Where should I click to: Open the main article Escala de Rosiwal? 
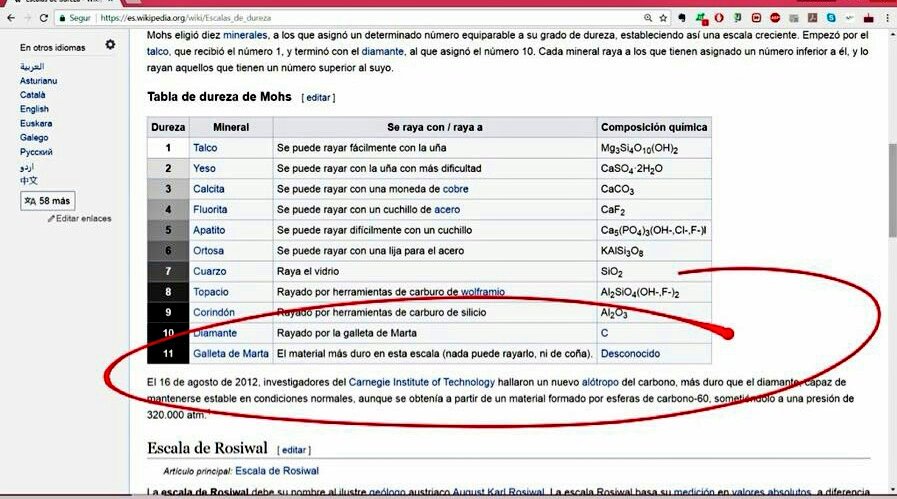[x=277, y=471]
